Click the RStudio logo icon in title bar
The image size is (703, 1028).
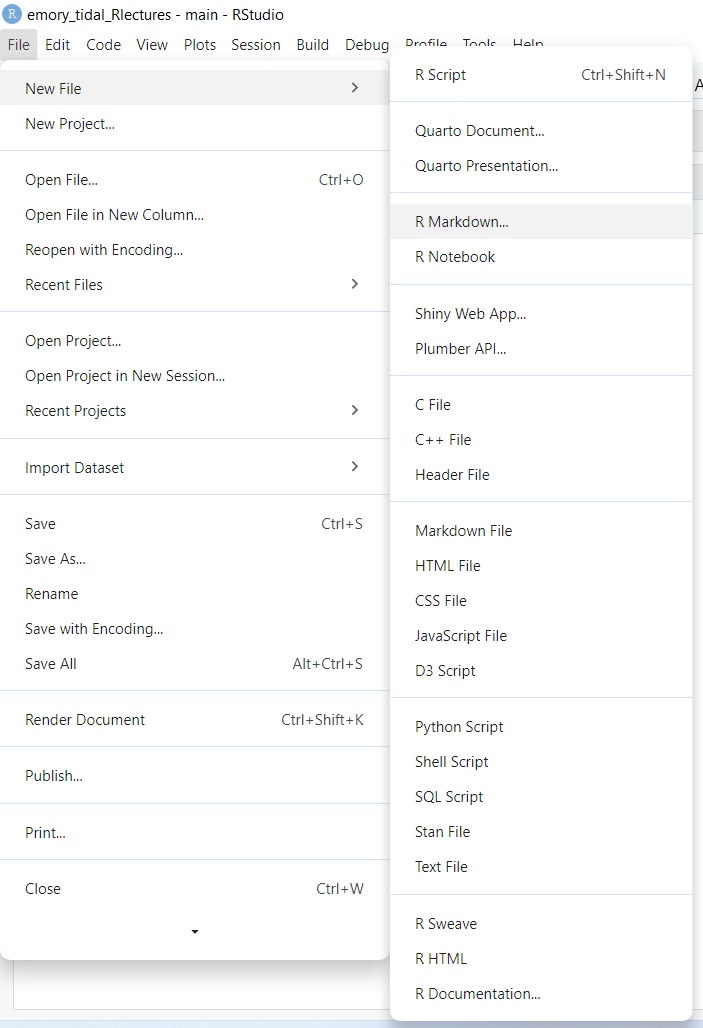coord(12,14)
